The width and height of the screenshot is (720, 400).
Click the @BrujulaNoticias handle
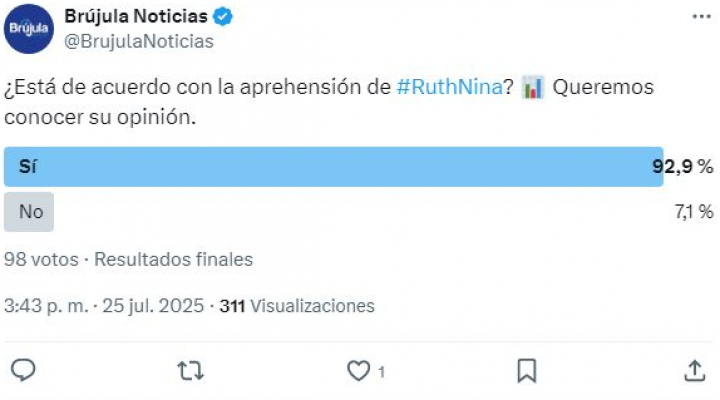139,41
